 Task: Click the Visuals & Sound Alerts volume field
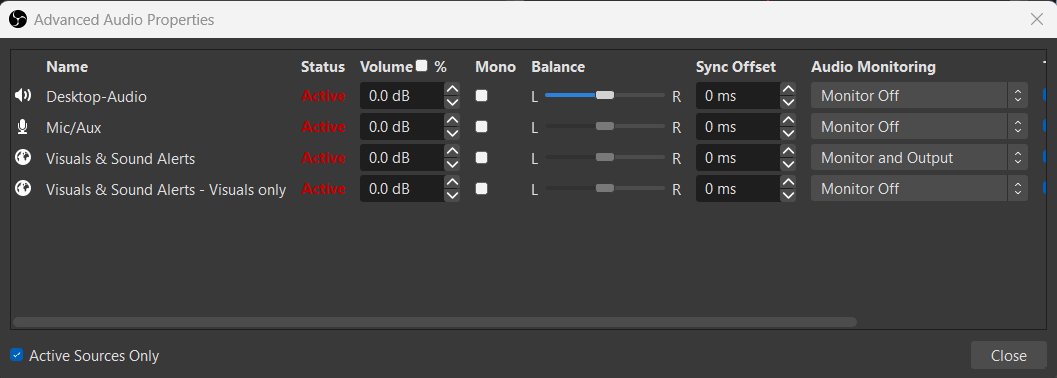[402, 158]
